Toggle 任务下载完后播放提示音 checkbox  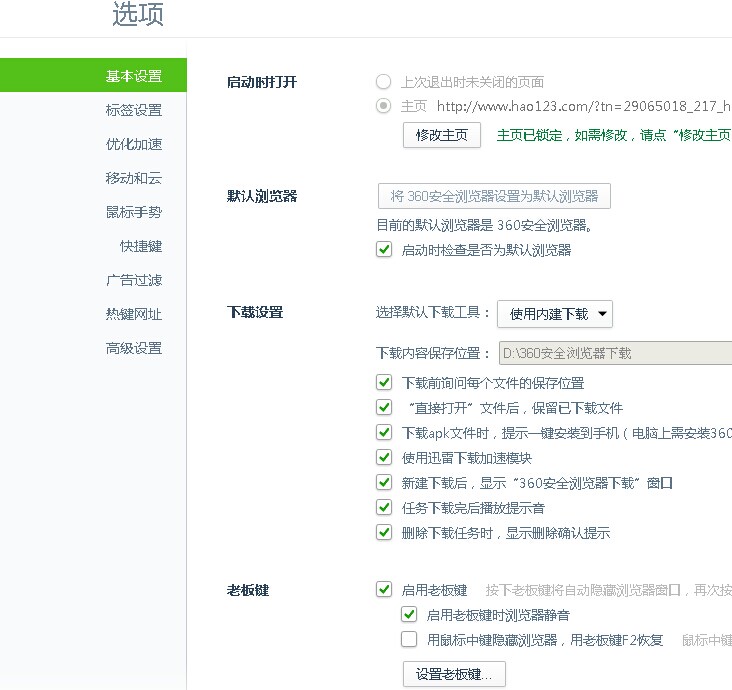click(x=384, y=507)
